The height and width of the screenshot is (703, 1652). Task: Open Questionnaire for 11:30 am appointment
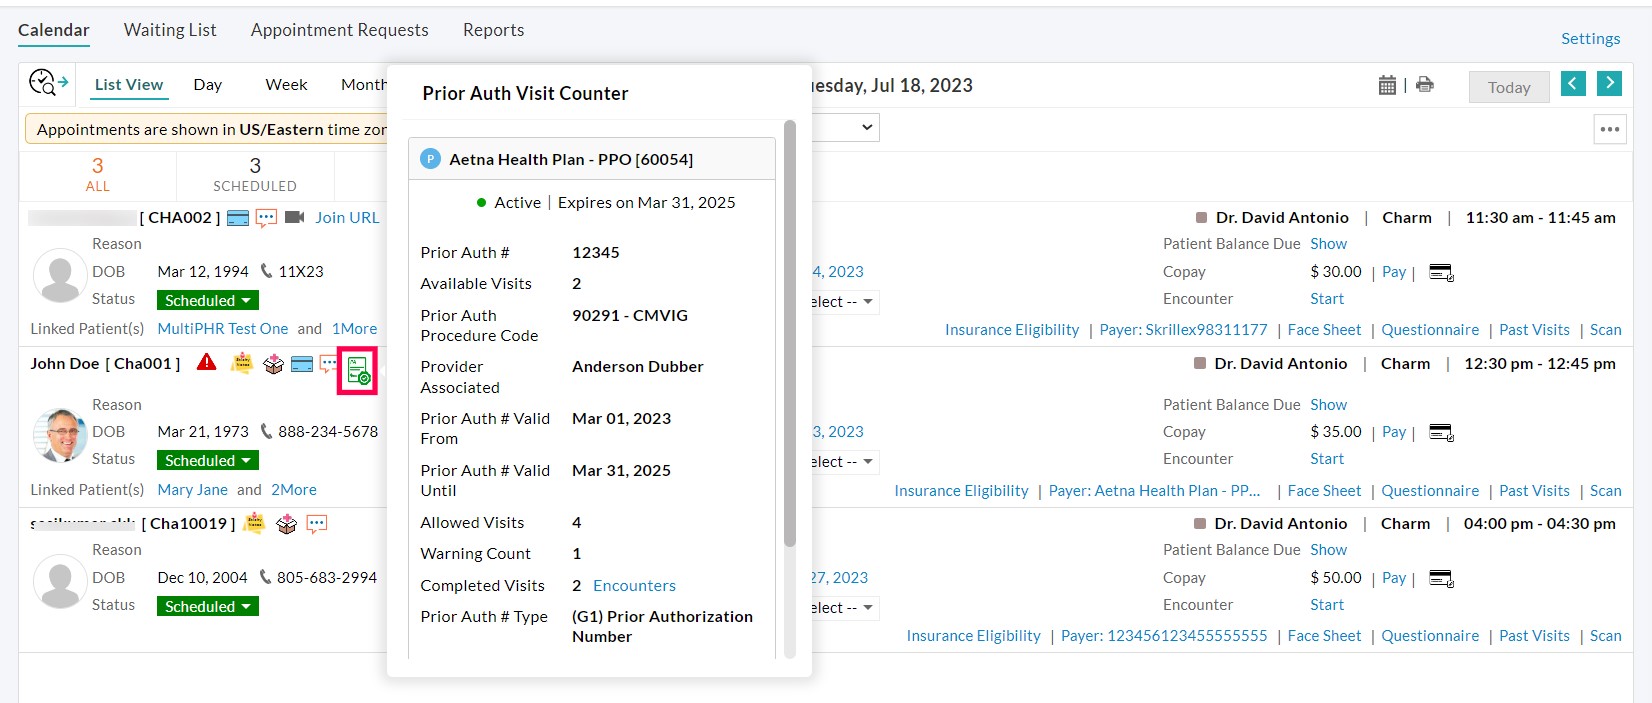pos(1430,330)
